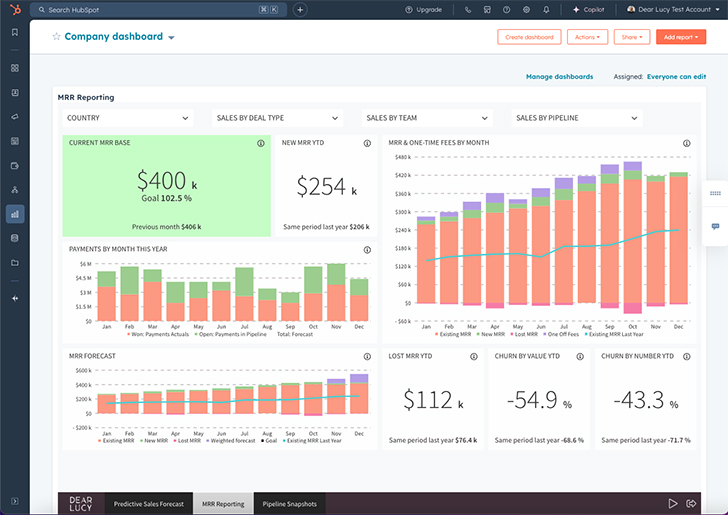Open the Actions dropdown menu
Screen dimensions: 728x515
tap(587, 37)
